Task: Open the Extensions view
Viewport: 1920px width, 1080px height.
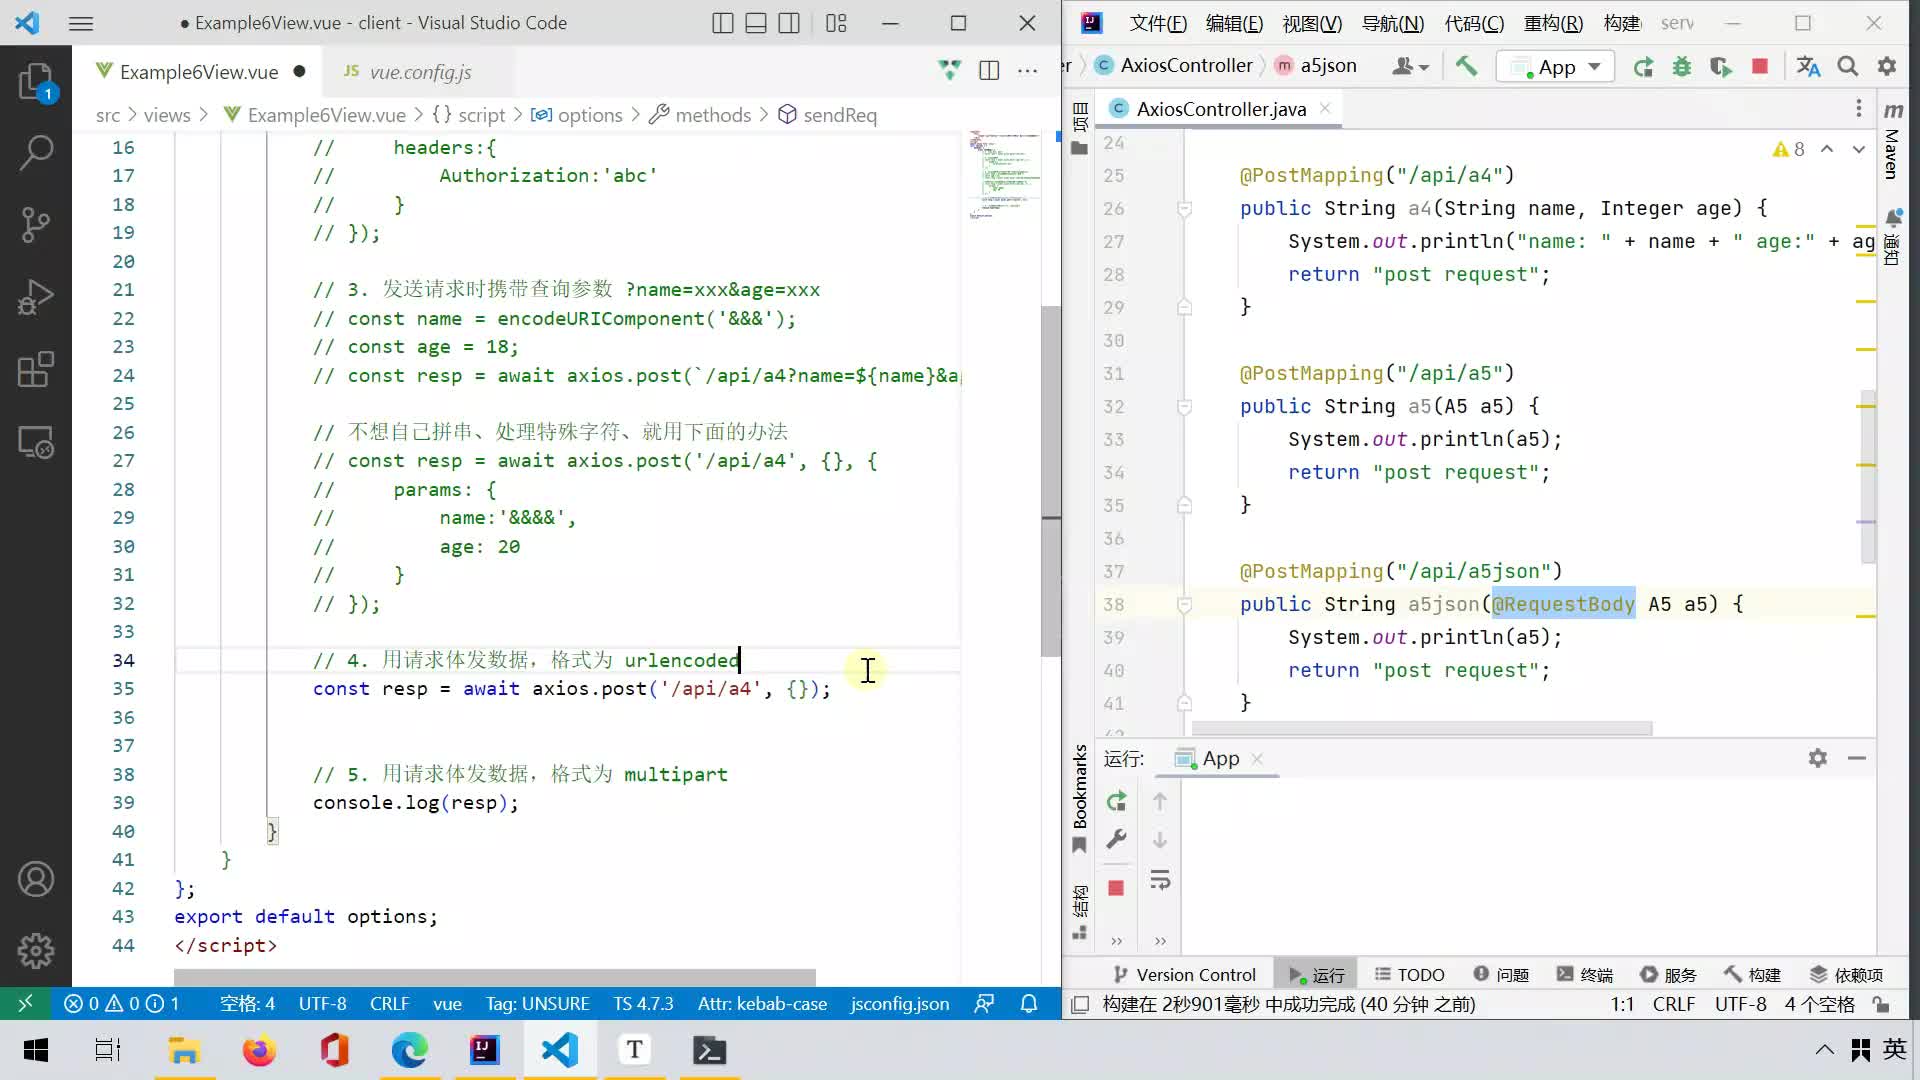Action: coord(36,369)
